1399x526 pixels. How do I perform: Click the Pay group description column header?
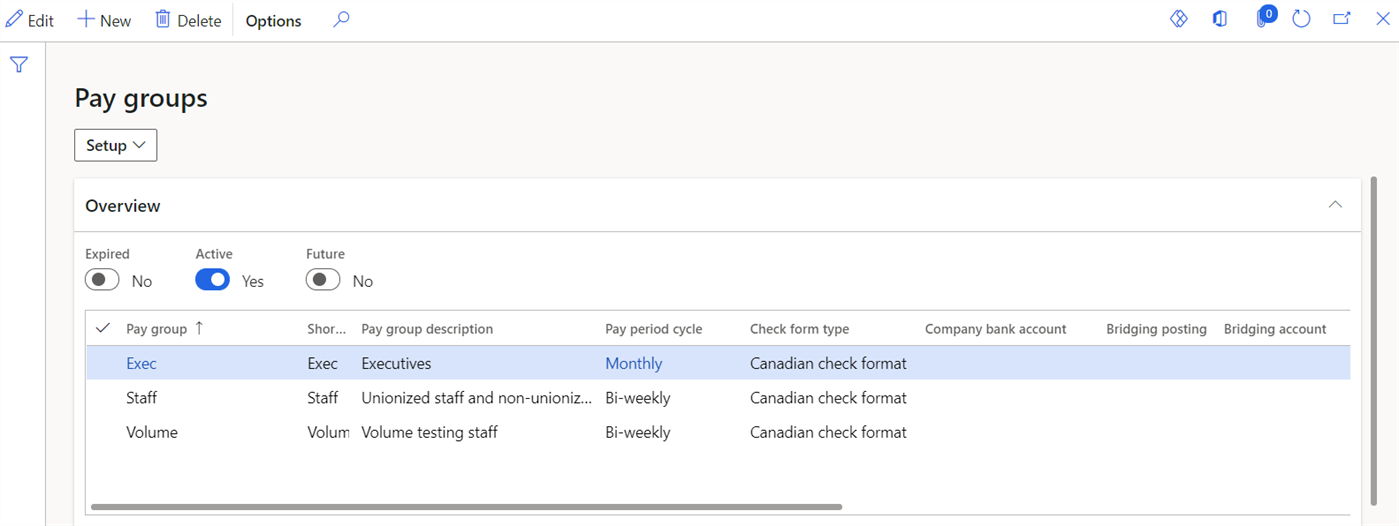point(427,329)
